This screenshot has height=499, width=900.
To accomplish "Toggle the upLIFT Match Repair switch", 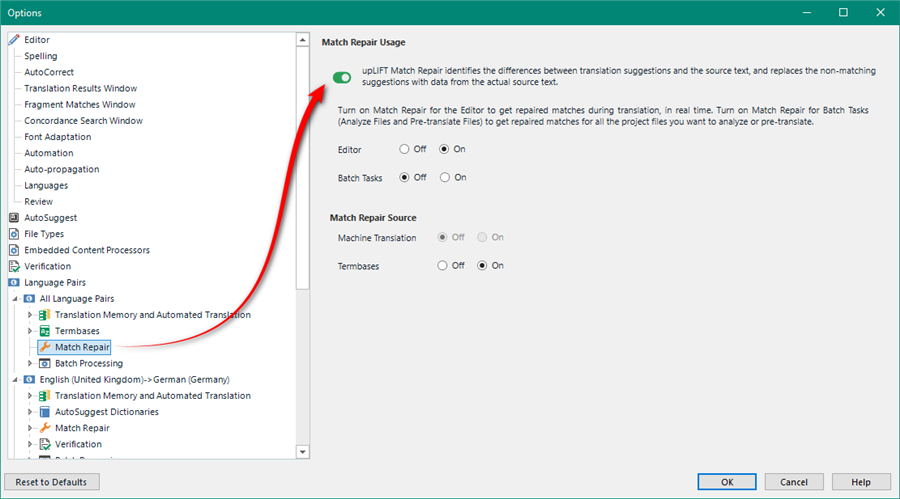I will 342,77.
